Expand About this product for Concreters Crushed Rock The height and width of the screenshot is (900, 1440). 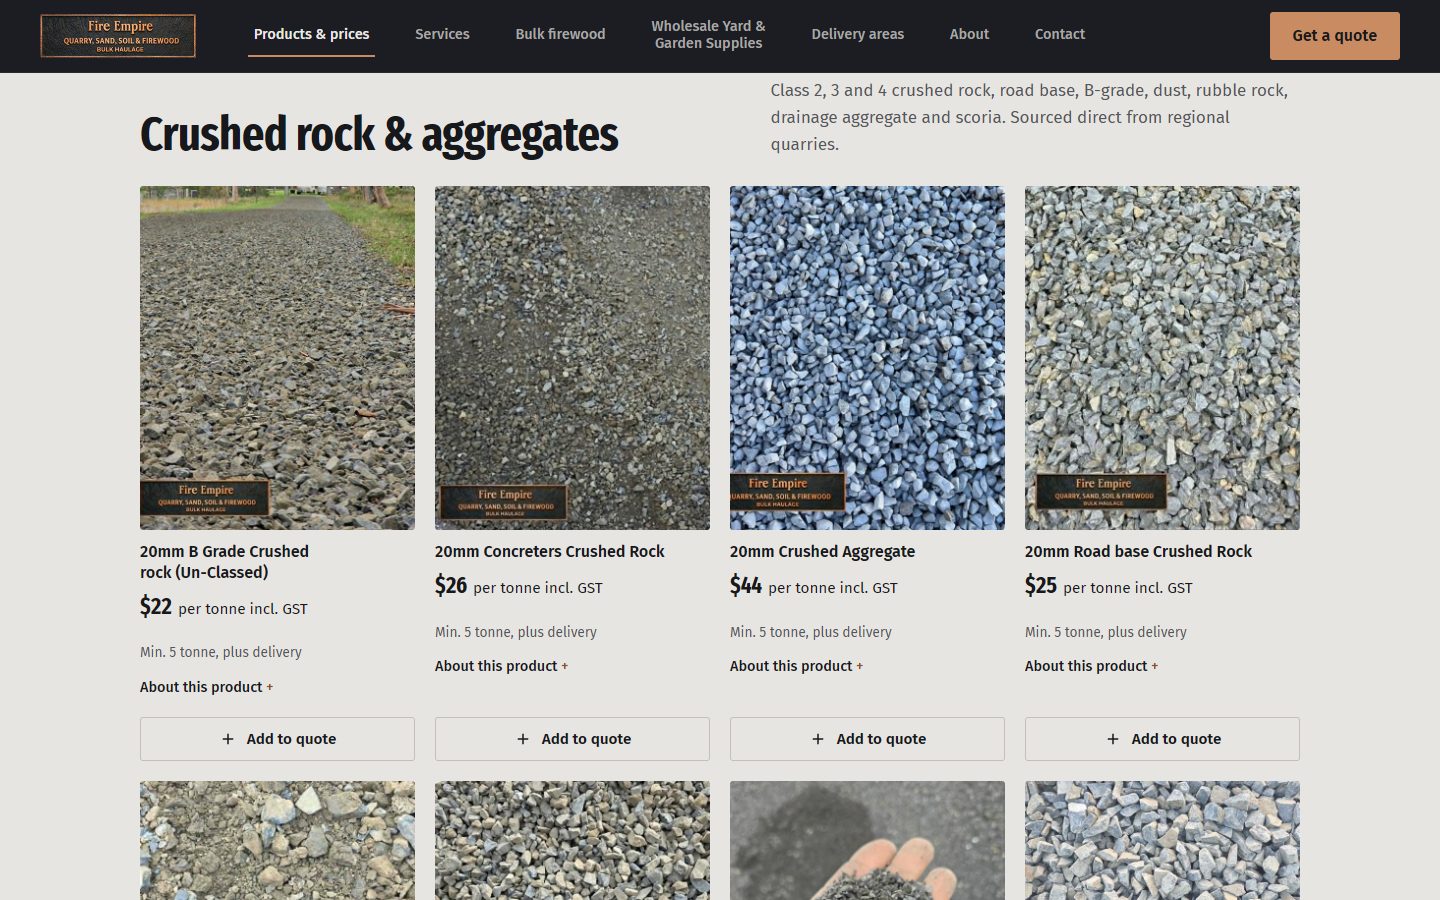click(501, 666)
